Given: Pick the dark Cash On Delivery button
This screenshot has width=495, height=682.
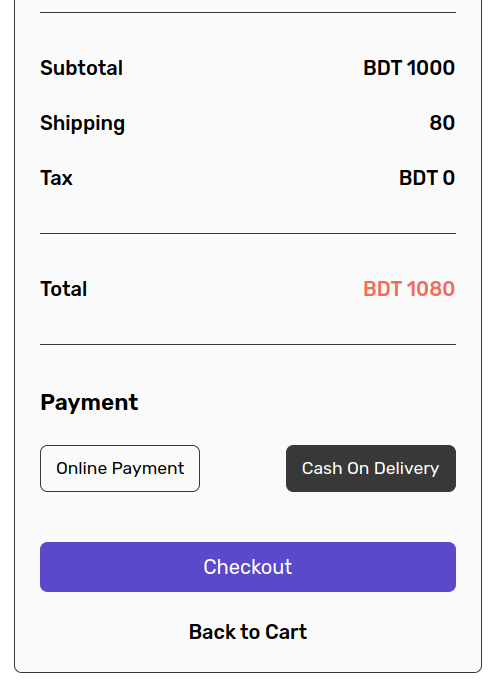Looking at the screenshot, I should [x=371, y=468].
